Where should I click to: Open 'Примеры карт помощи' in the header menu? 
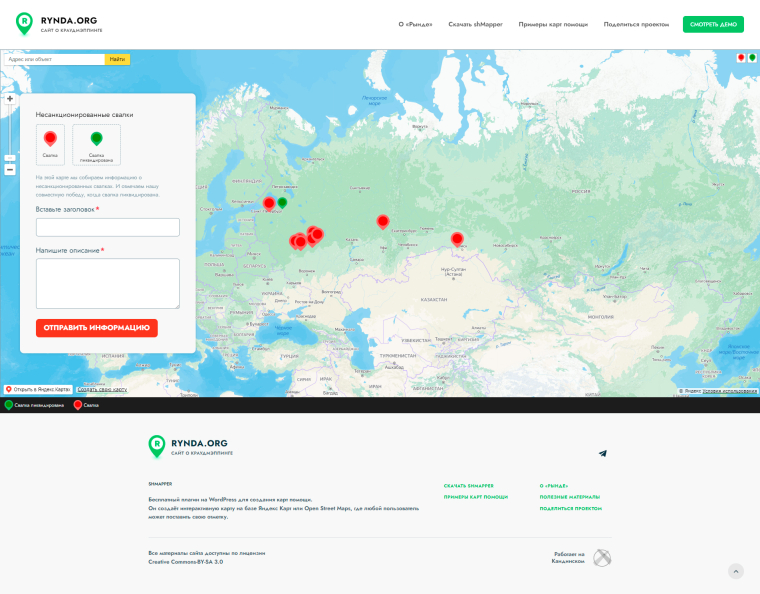tap(553, 24)
